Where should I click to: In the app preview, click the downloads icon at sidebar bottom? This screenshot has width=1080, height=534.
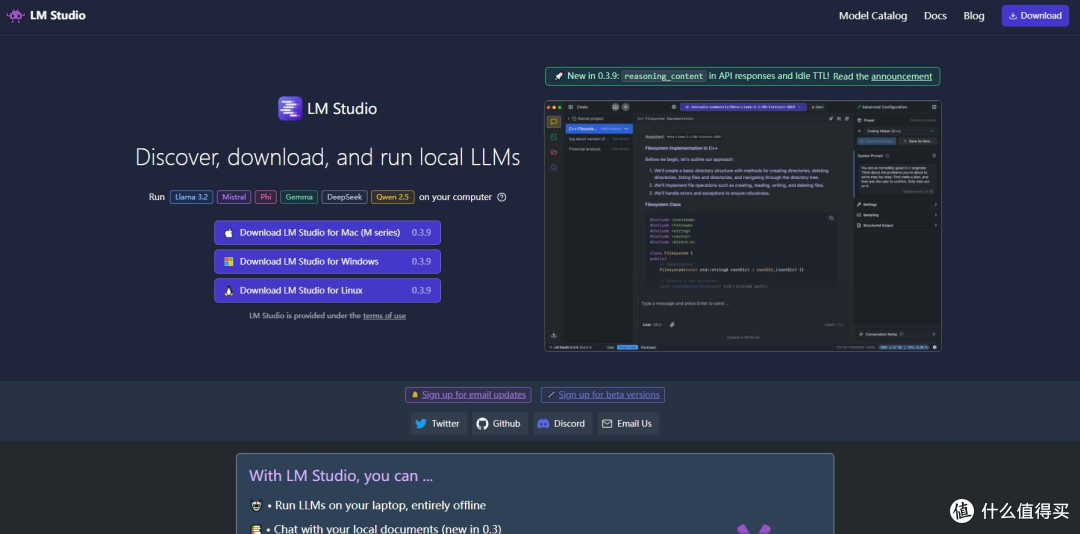click(x=554, y=336)
